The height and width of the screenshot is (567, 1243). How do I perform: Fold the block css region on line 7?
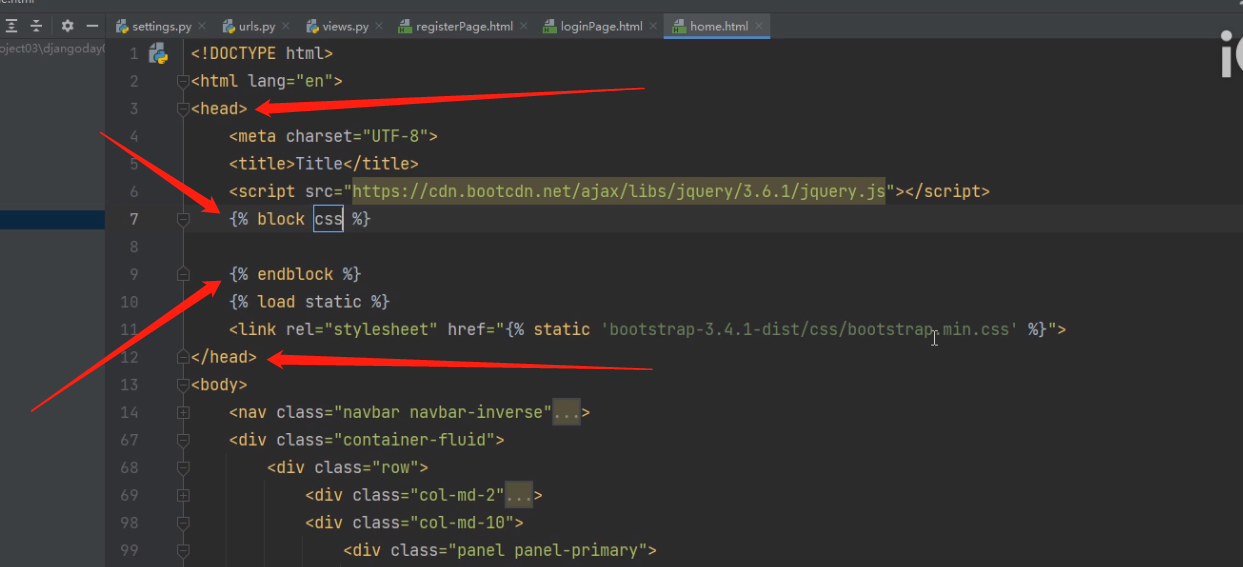tap(183, 218)
